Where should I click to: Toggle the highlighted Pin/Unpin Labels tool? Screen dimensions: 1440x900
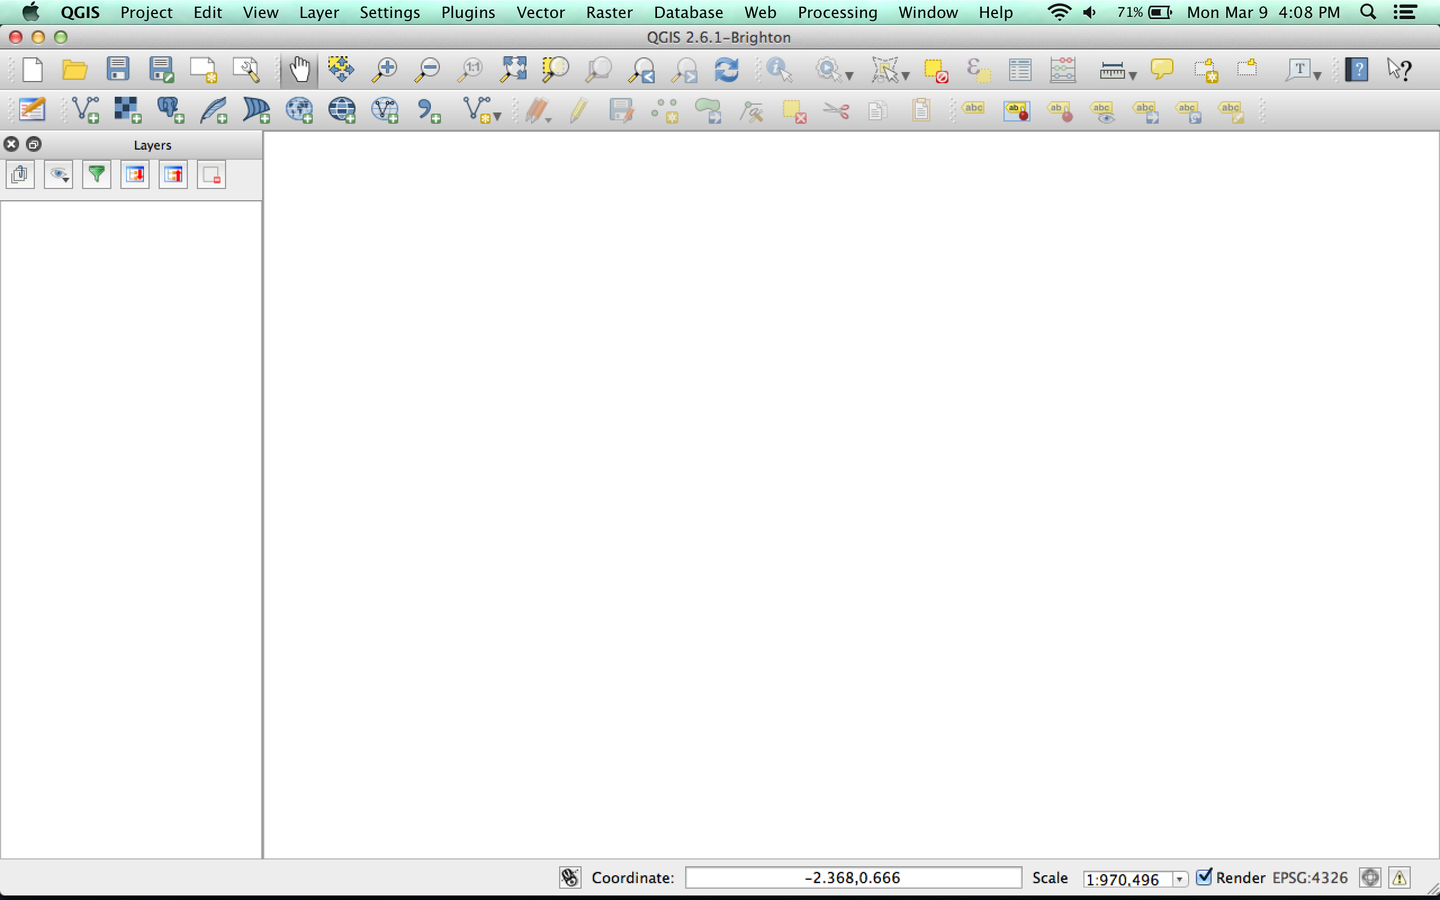(1017, 110)
